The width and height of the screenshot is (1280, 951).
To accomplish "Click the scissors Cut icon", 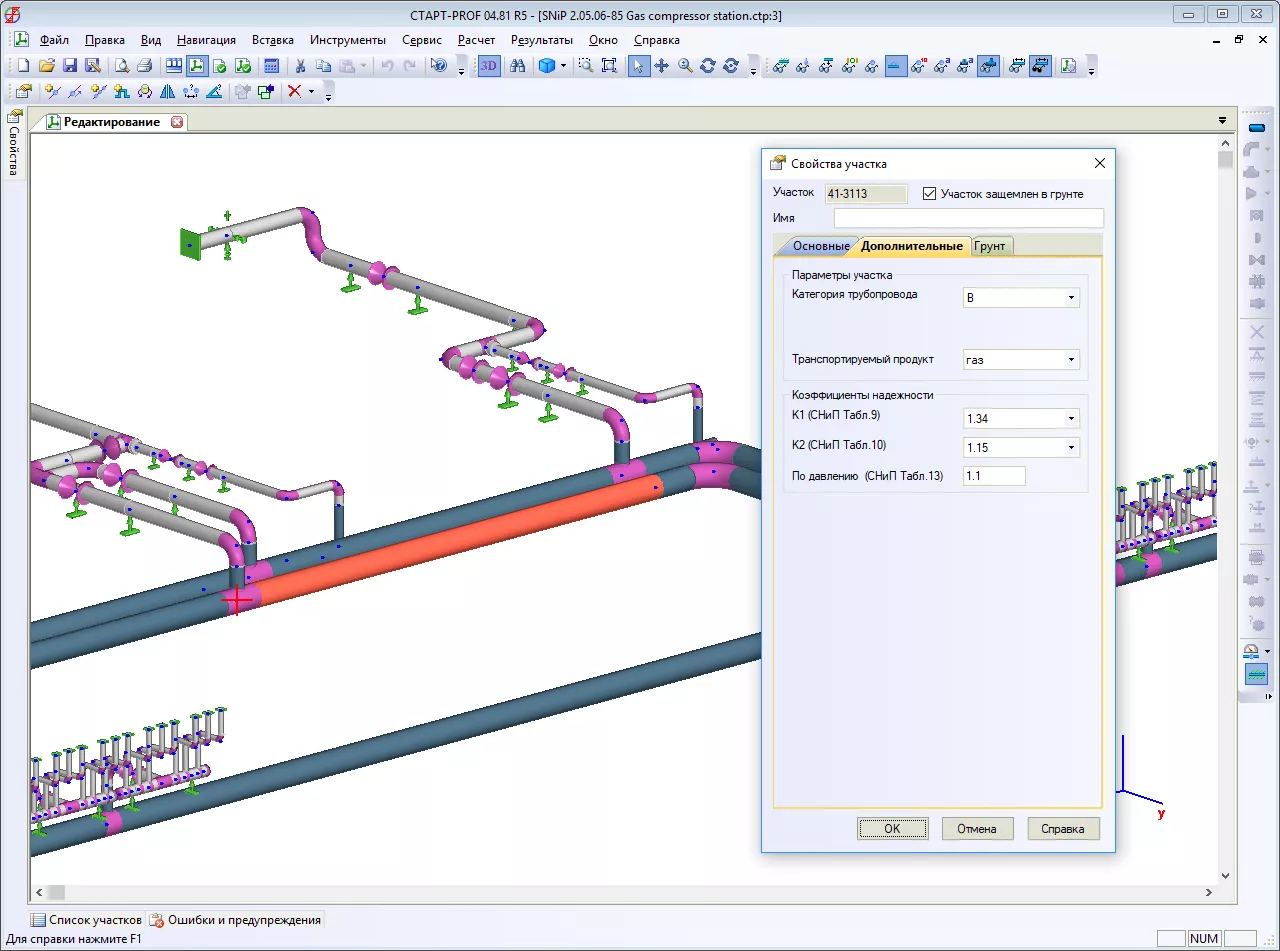I will pos(299,66).
